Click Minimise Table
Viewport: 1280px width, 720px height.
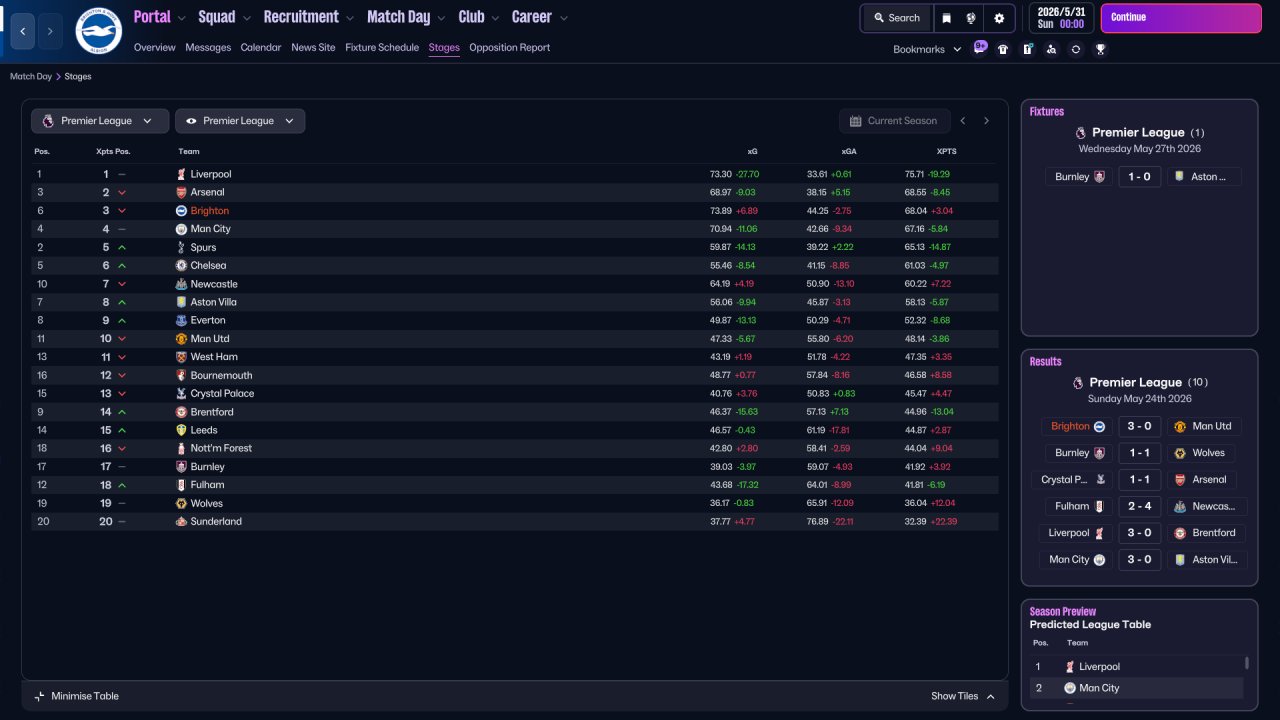(x=76, y=696)
